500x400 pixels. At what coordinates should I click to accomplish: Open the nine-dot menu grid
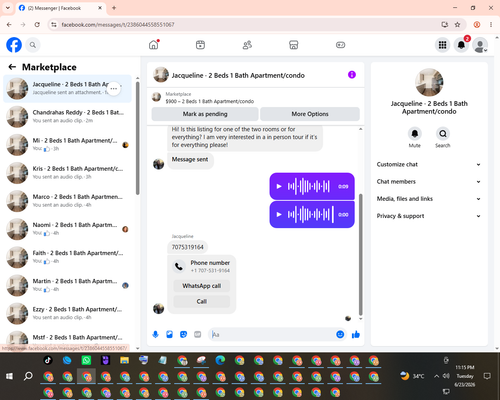[442, 45]
